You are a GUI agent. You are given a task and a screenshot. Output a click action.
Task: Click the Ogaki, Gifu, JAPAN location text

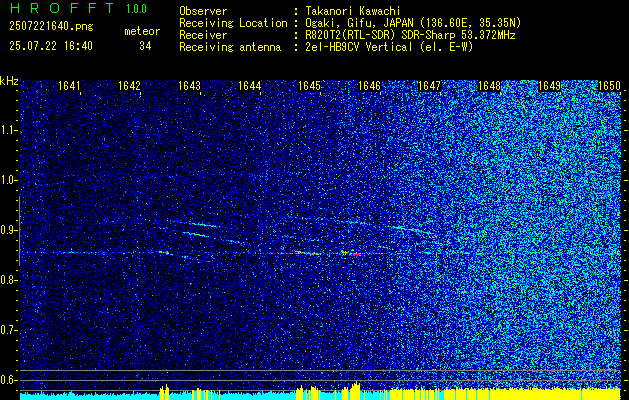coord(413,23)
